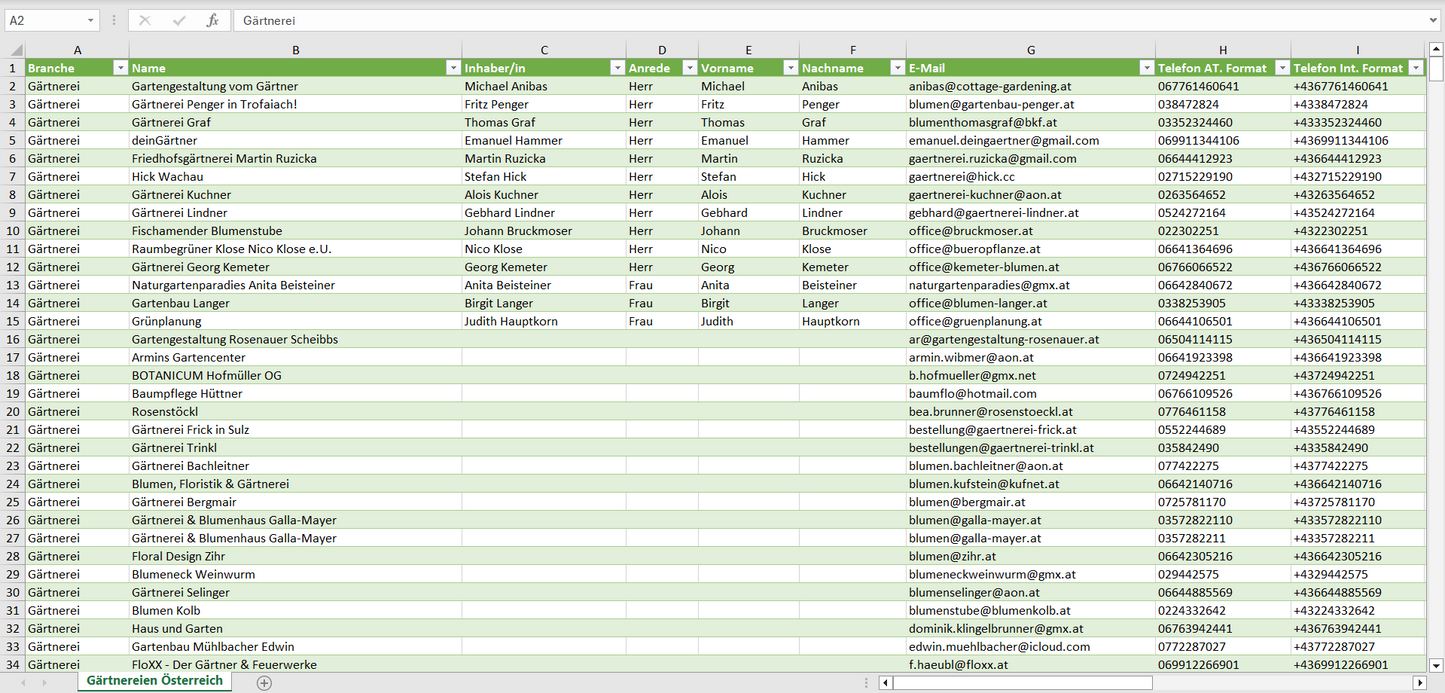The width and height of the screenshot is (1445, 693).
Task: Click the Select All corner triangle
Action: (16, 50)
